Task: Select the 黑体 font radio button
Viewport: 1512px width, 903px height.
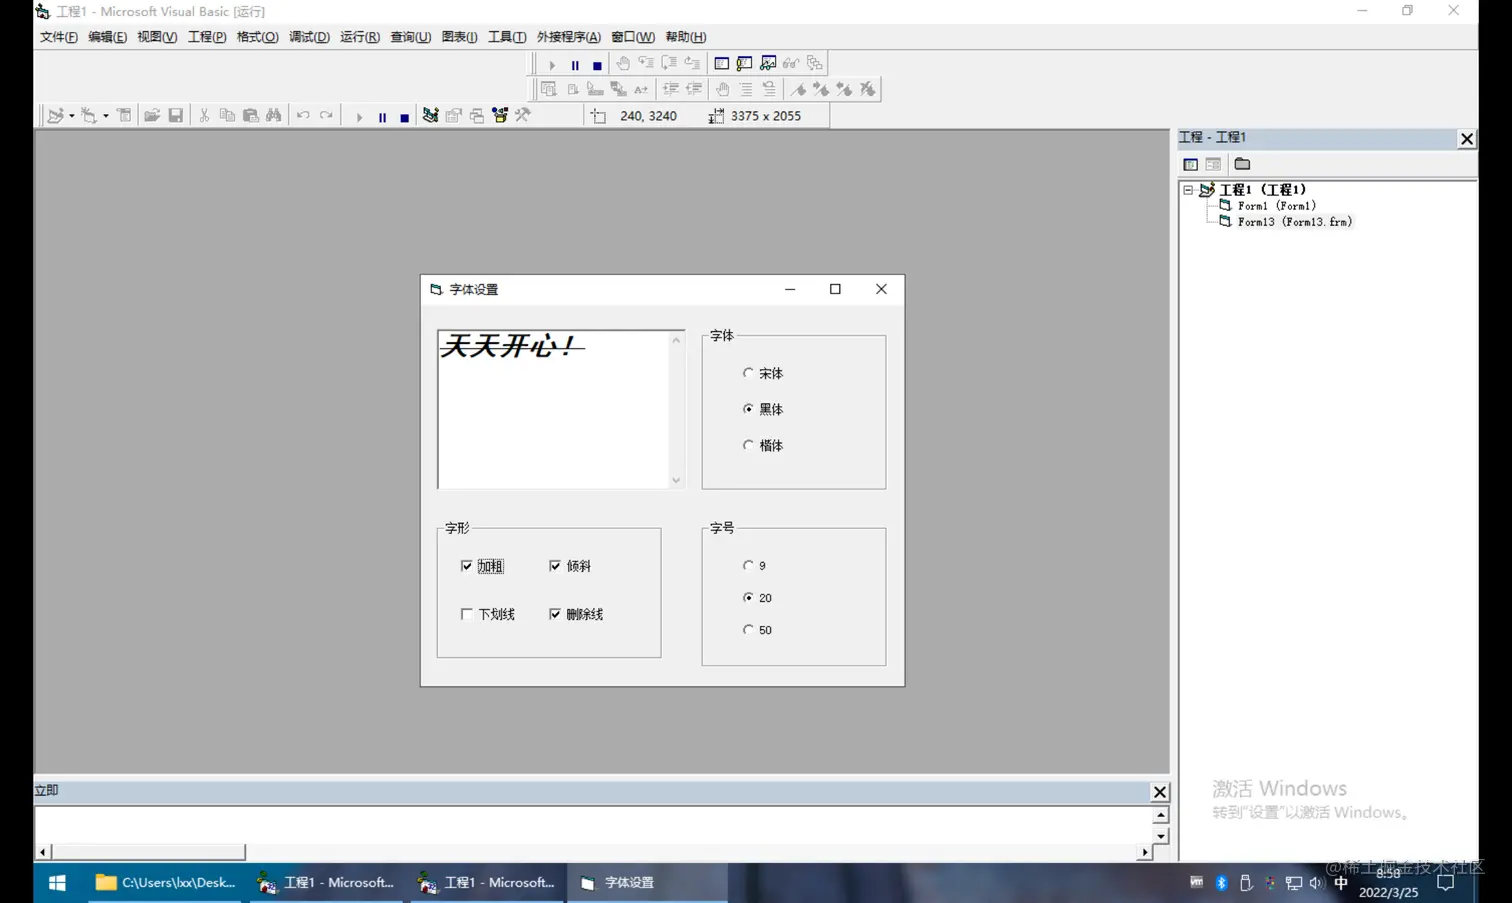Action: click(763, 409)
